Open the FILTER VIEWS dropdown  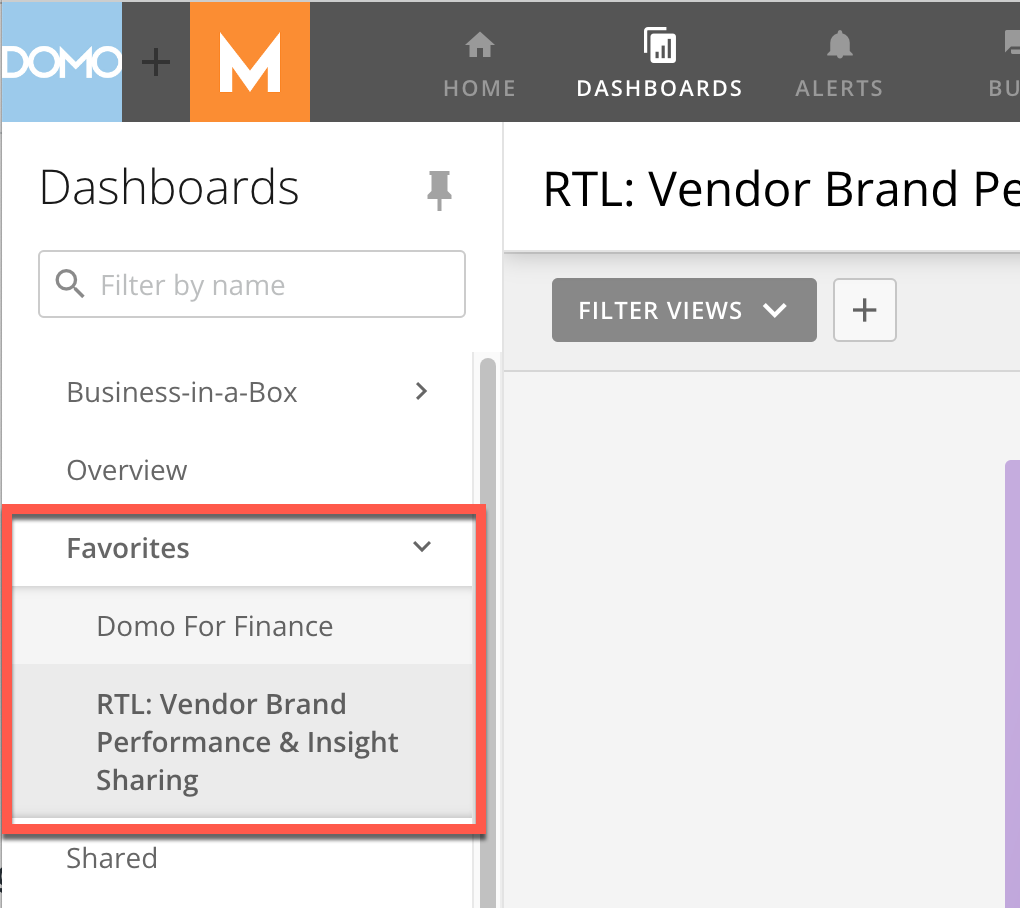683,310
